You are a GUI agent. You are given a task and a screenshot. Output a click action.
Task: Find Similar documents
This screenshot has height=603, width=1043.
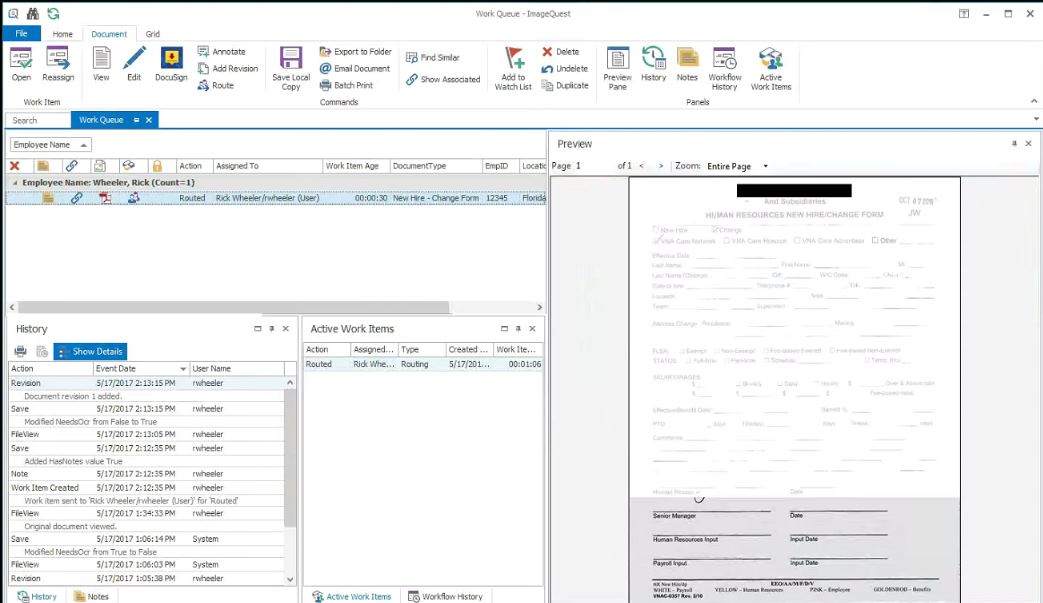click(432, 58)
